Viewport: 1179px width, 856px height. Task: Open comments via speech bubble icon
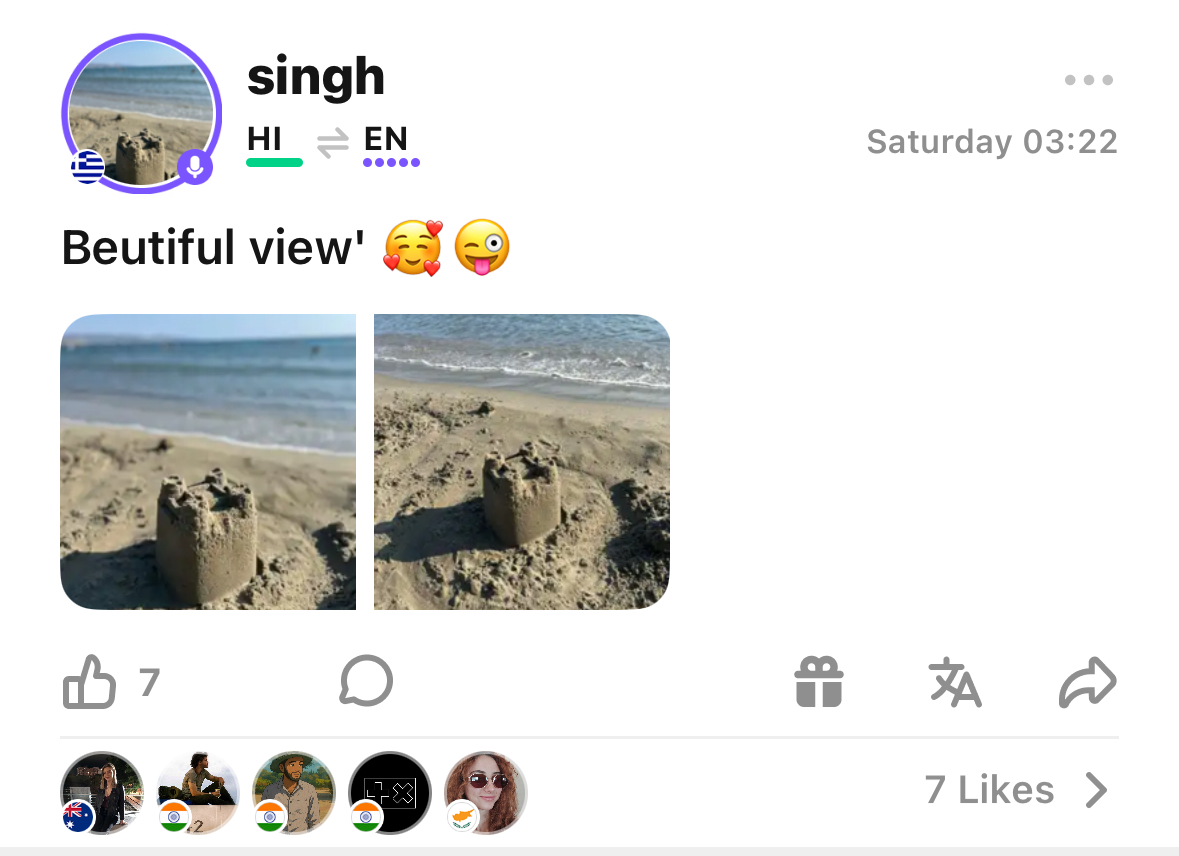(x=366, y=681)
